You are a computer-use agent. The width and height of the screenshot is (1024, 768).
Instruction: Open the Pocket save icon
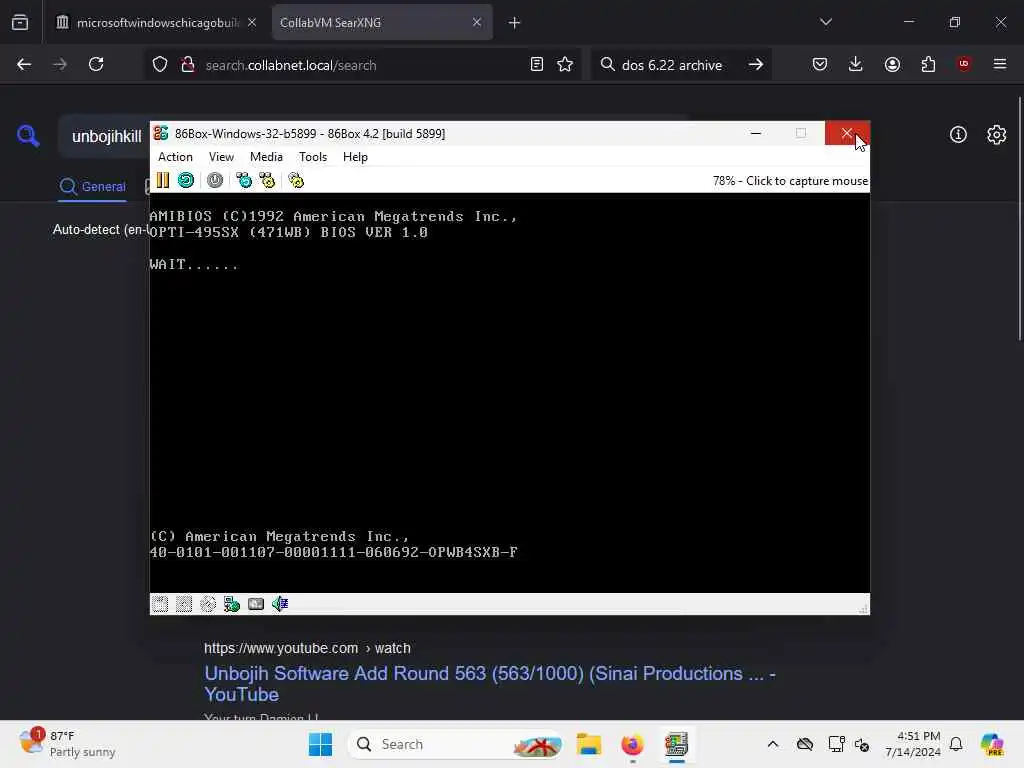point(820,64)
